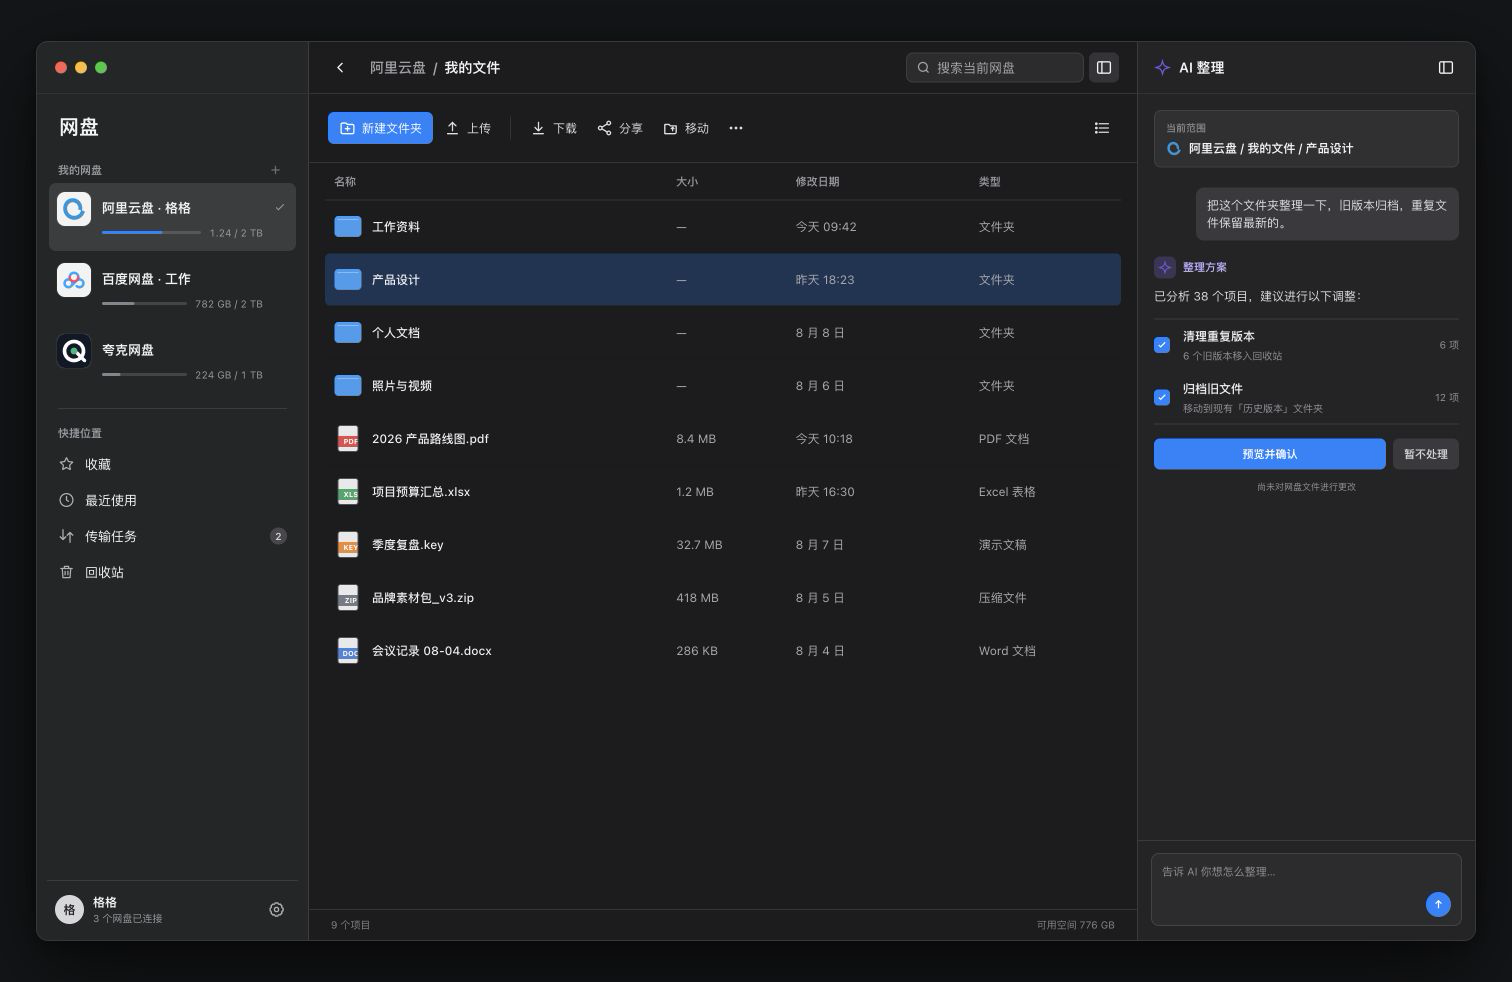Click the PDF icon of 2026 产品路线图
Viewport: 1512px width, 982px height.
pos(348,439)
